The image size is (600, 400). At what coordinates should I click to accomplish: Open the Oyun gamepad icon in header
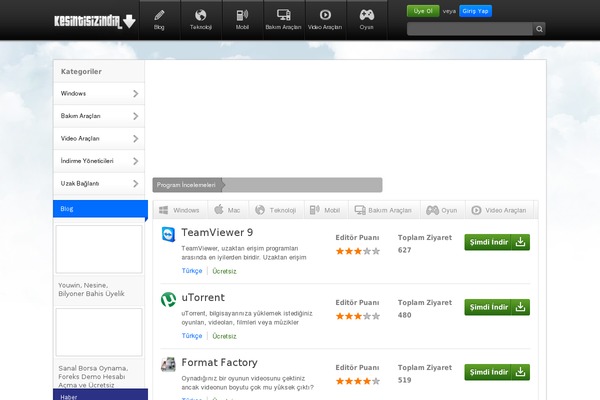coord(367,15)
